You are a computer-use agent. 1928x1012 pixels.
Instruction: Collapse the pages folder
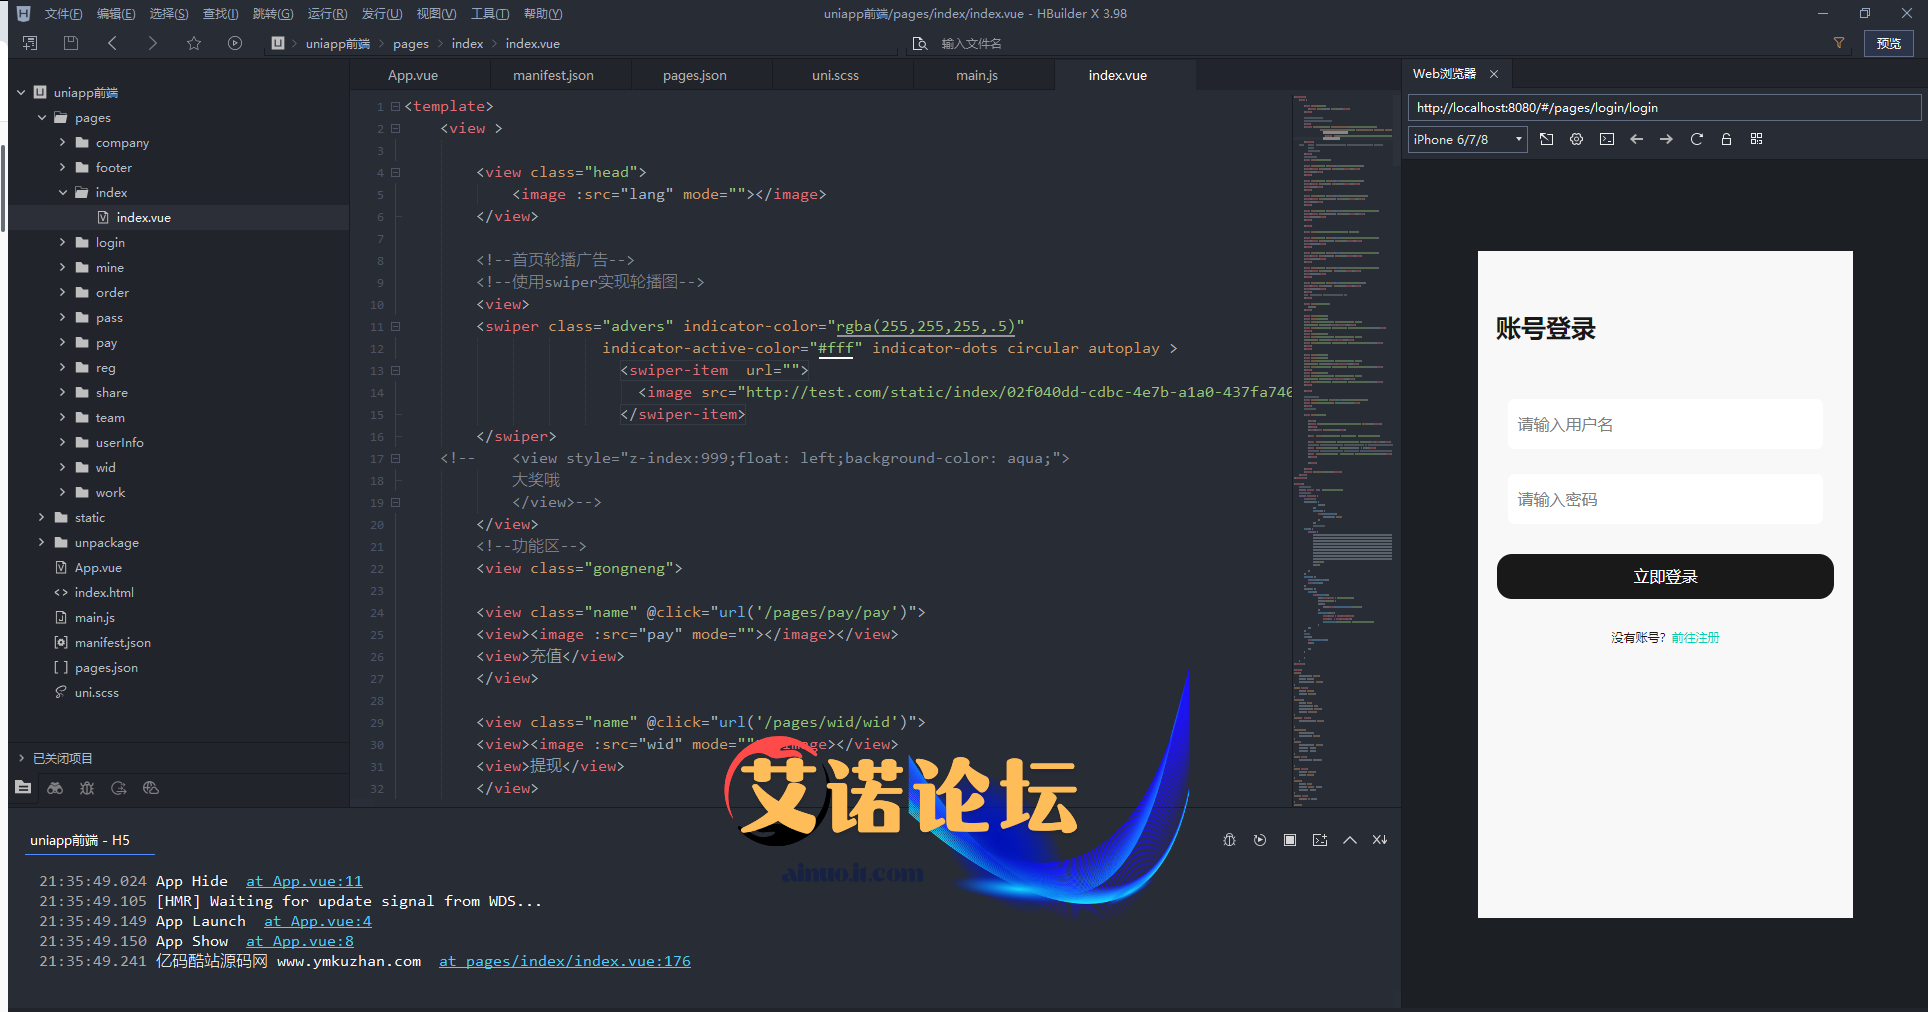(42, 118)
